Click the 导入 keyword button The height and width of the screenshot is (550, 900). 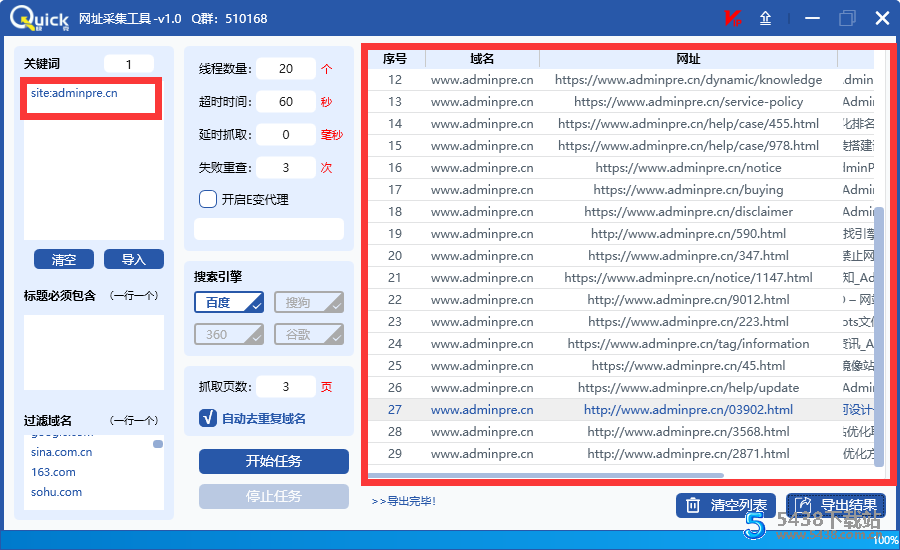point(134,259)
